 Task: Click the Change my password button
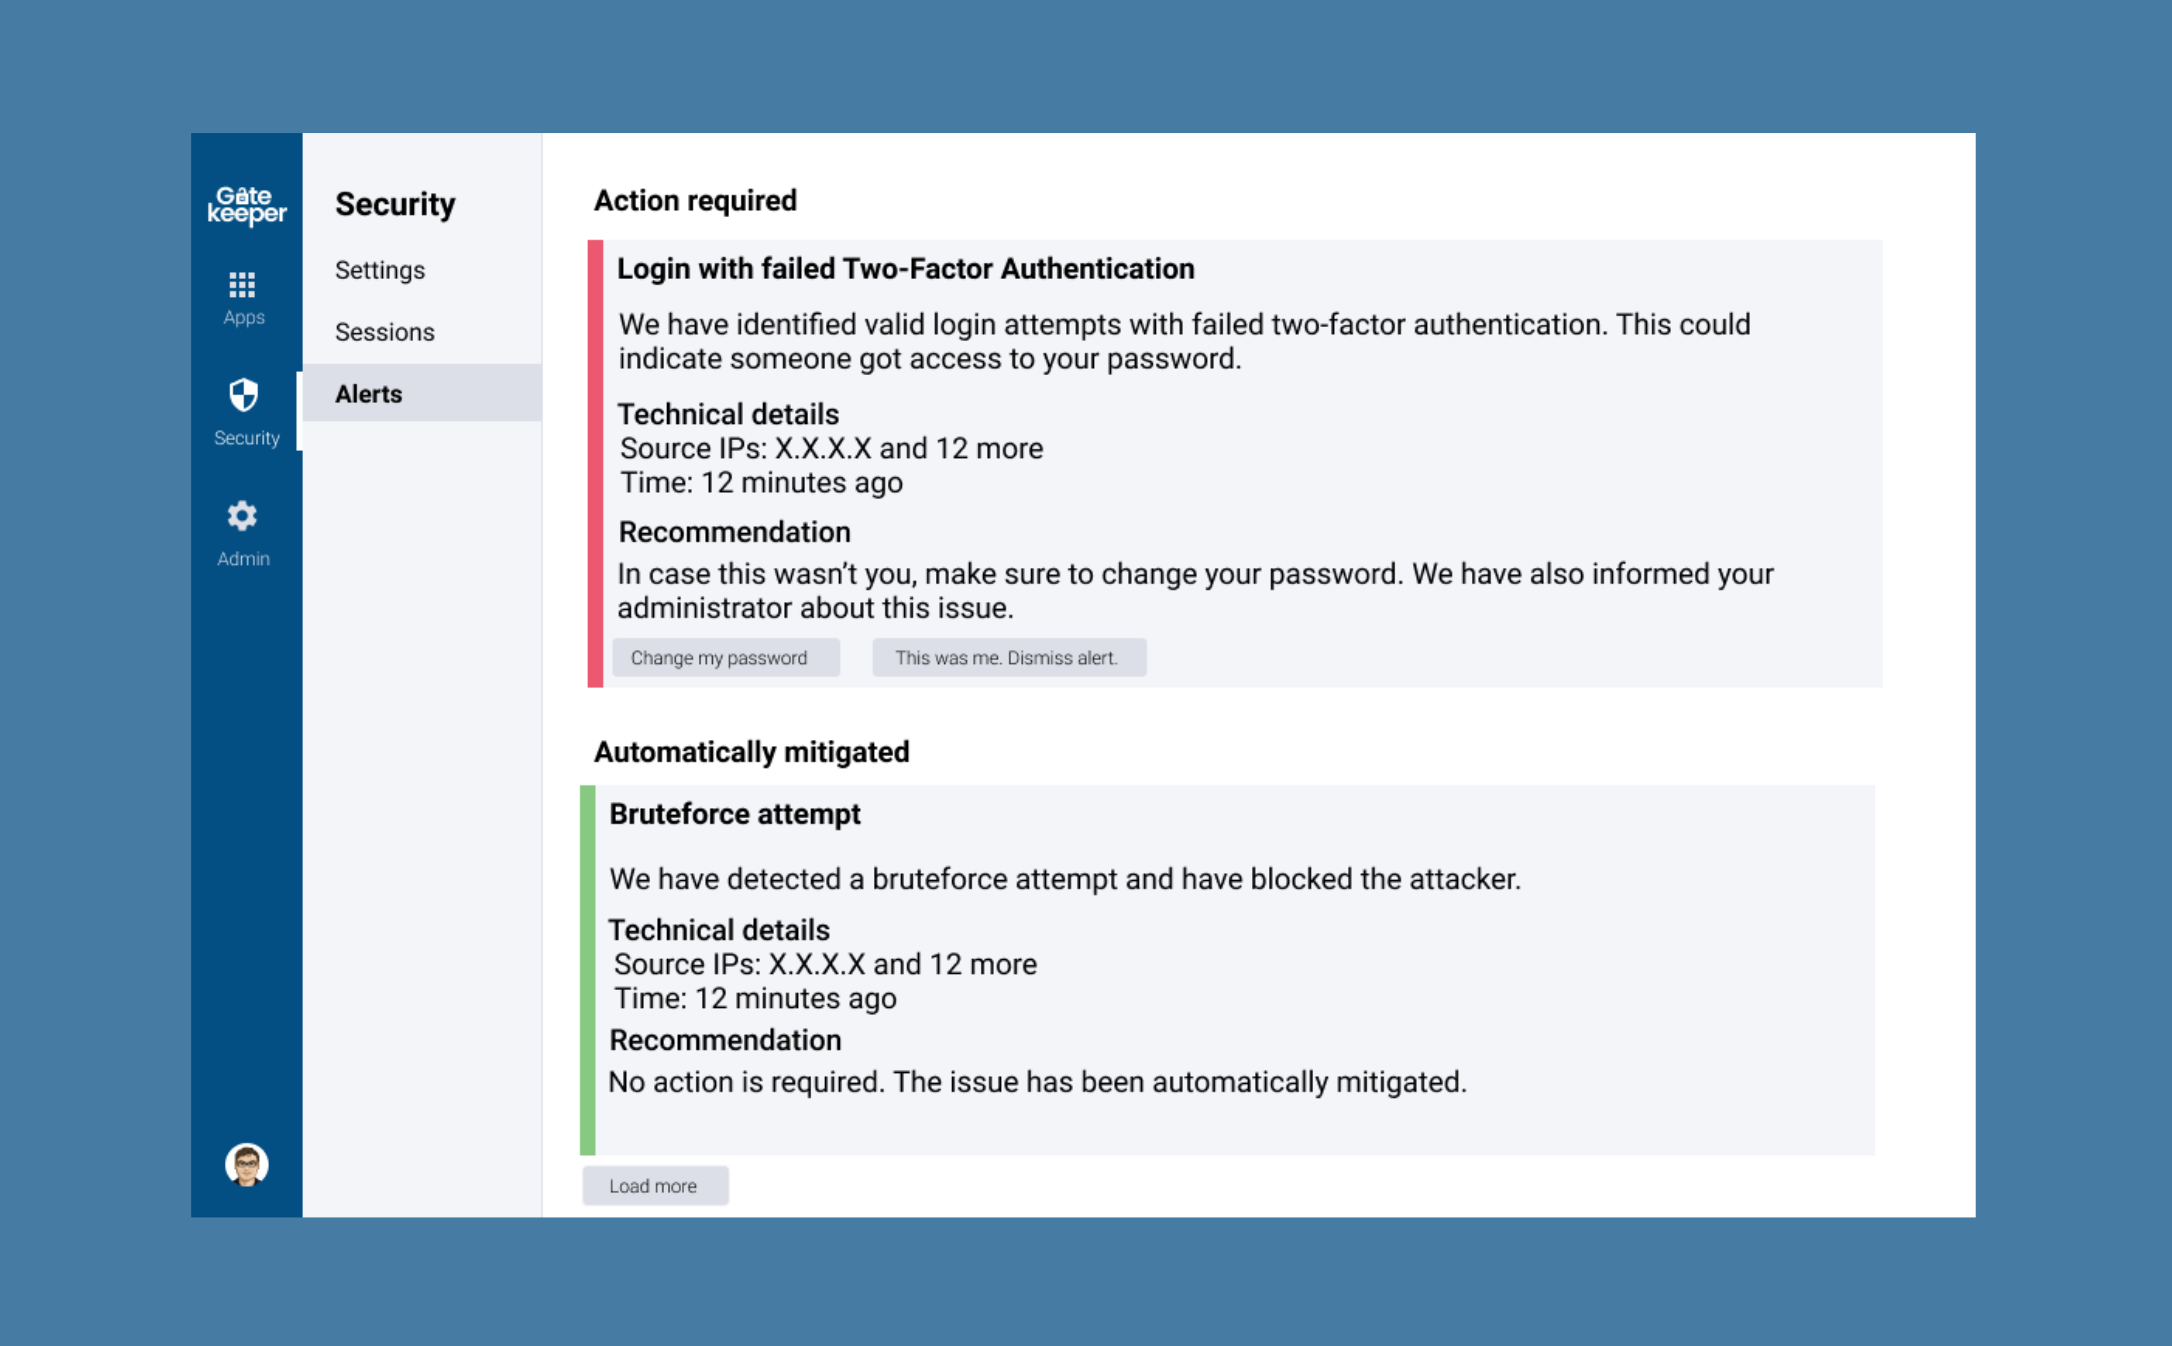pos(726,658)
